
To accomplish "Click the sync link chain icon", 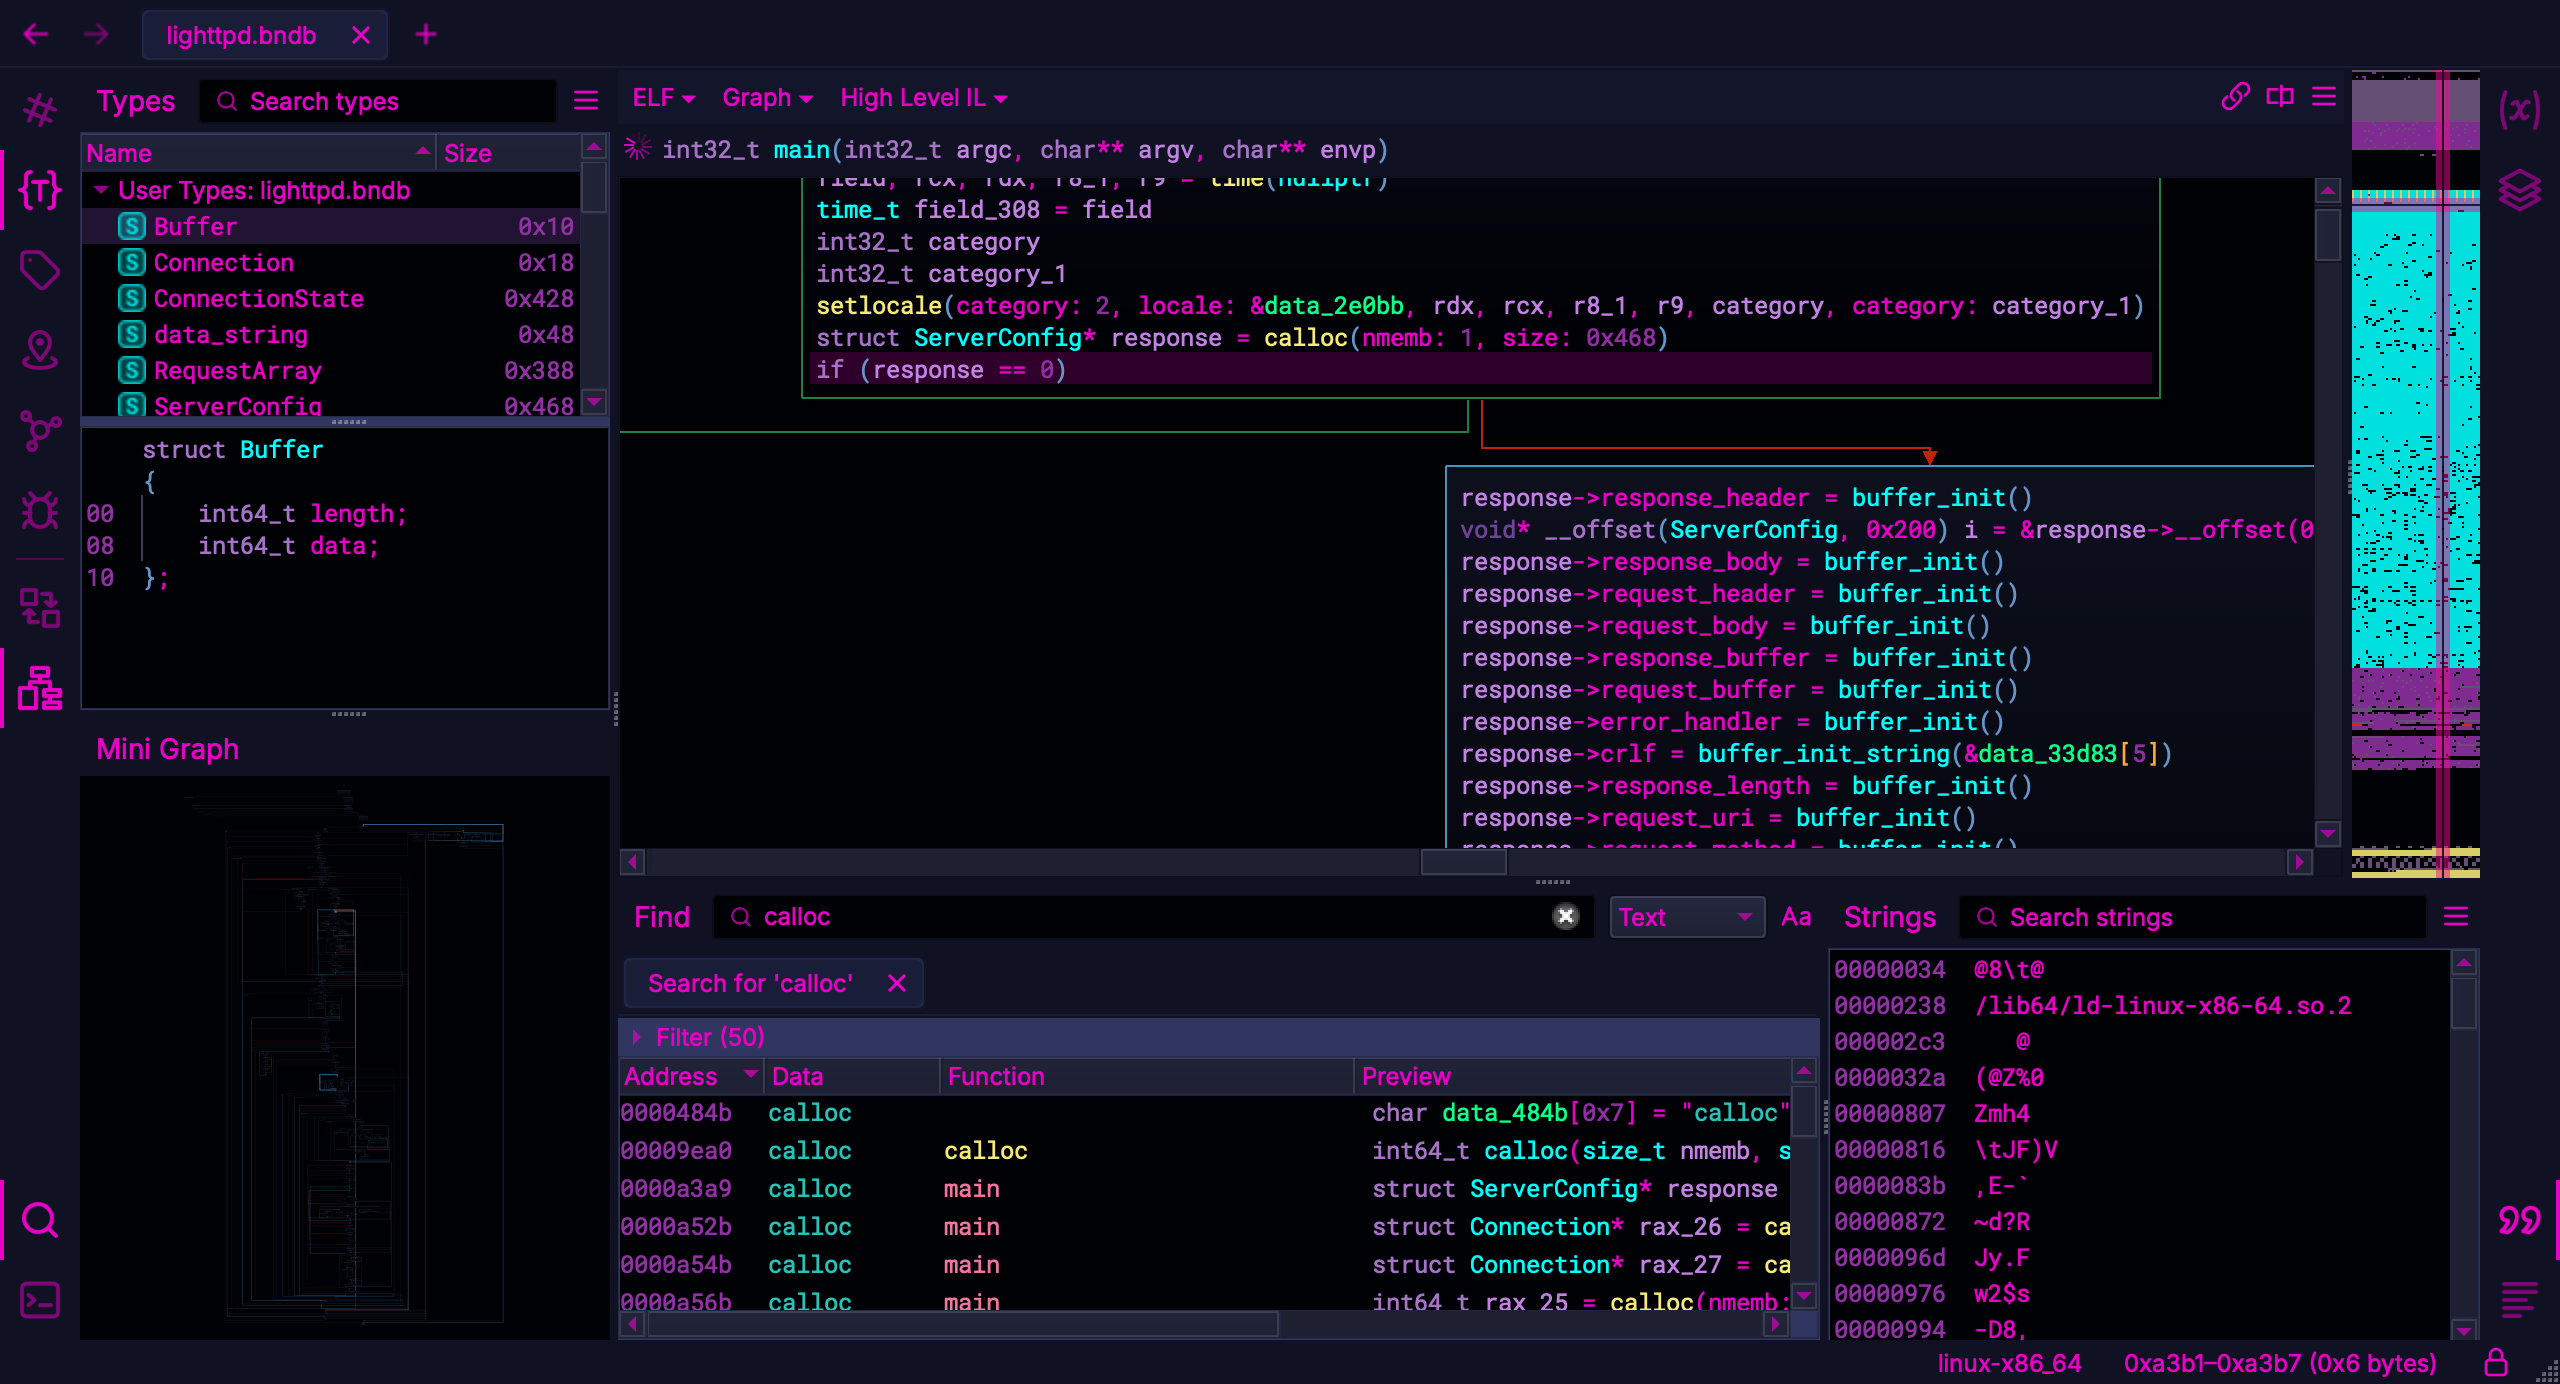I will 2235,97.
